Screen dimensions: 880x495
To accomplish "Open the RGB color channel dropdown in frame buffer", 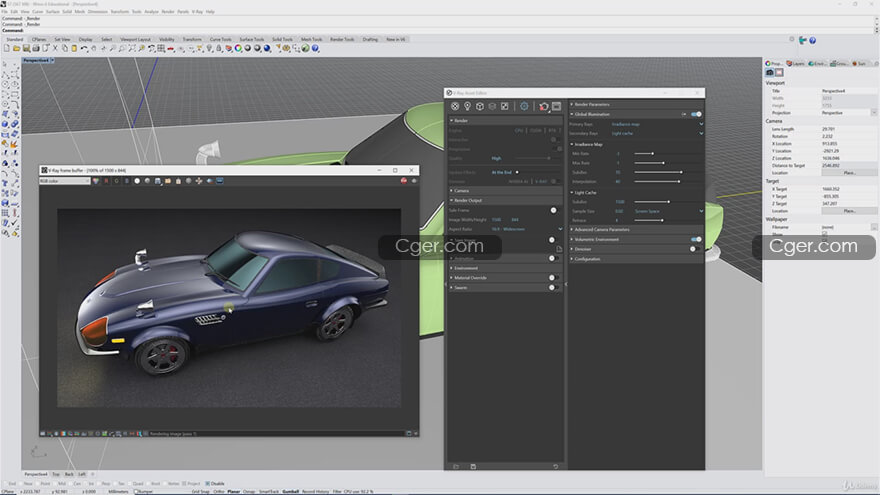I will 65,181.
